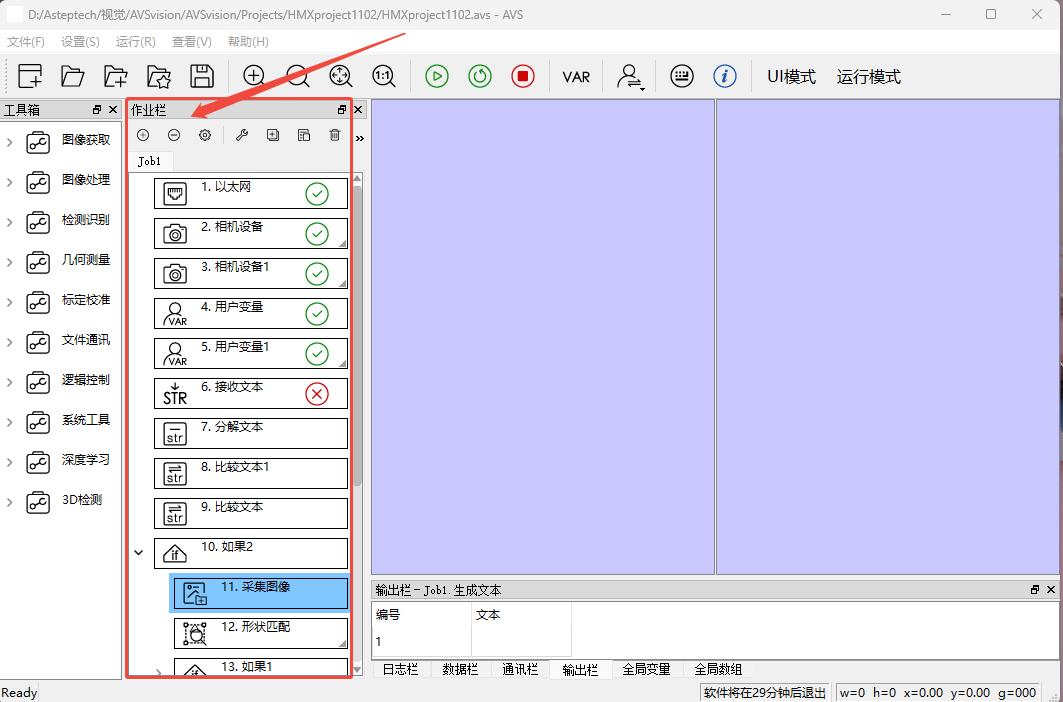1063x702 pixels.
Task: Click the 1:1 actual size zoom icon
Action: [x=384, y=77]
